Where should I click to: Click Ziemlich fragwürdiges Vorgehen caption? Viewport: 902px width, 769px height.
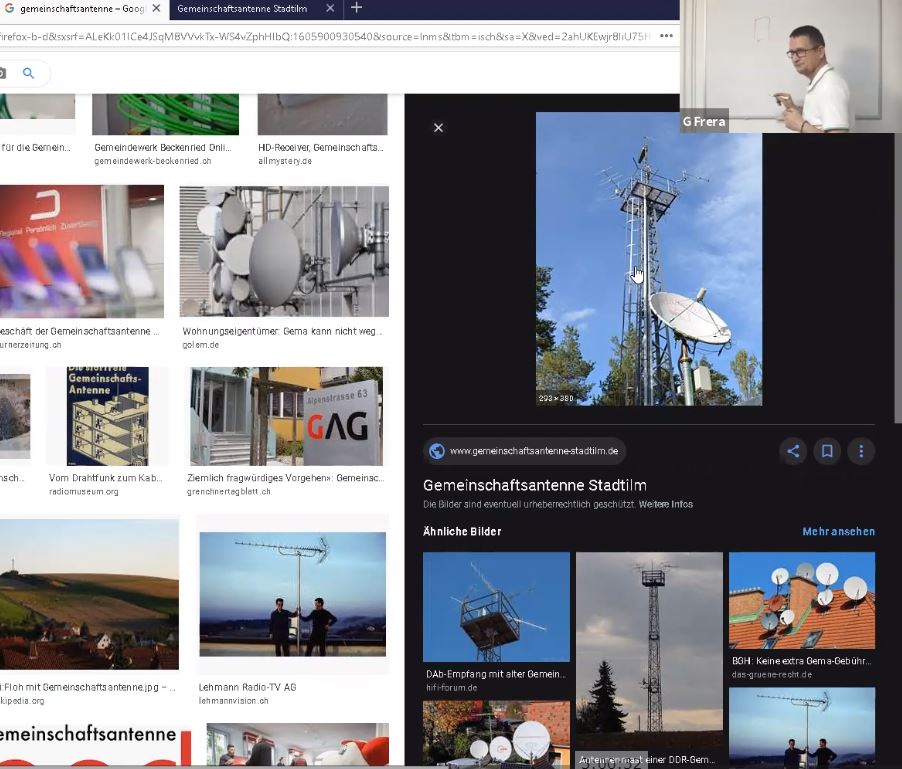285,477
